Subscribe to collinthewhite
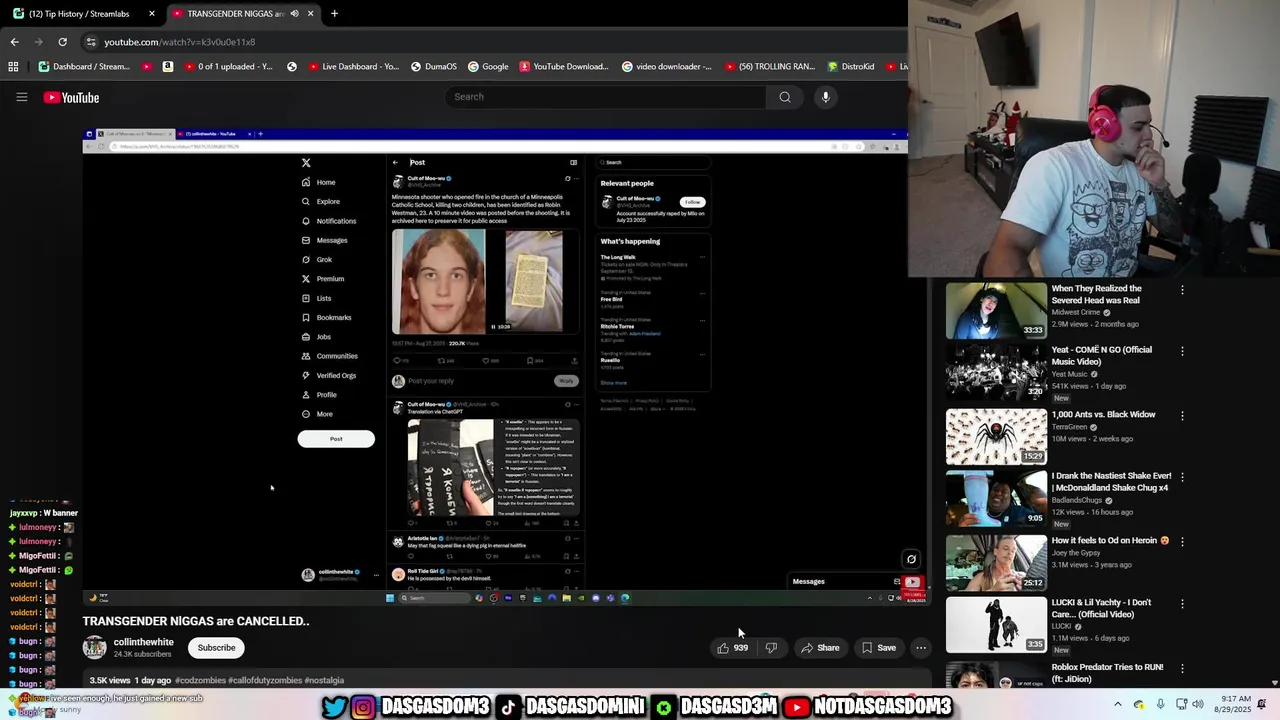 coord(216,648)
